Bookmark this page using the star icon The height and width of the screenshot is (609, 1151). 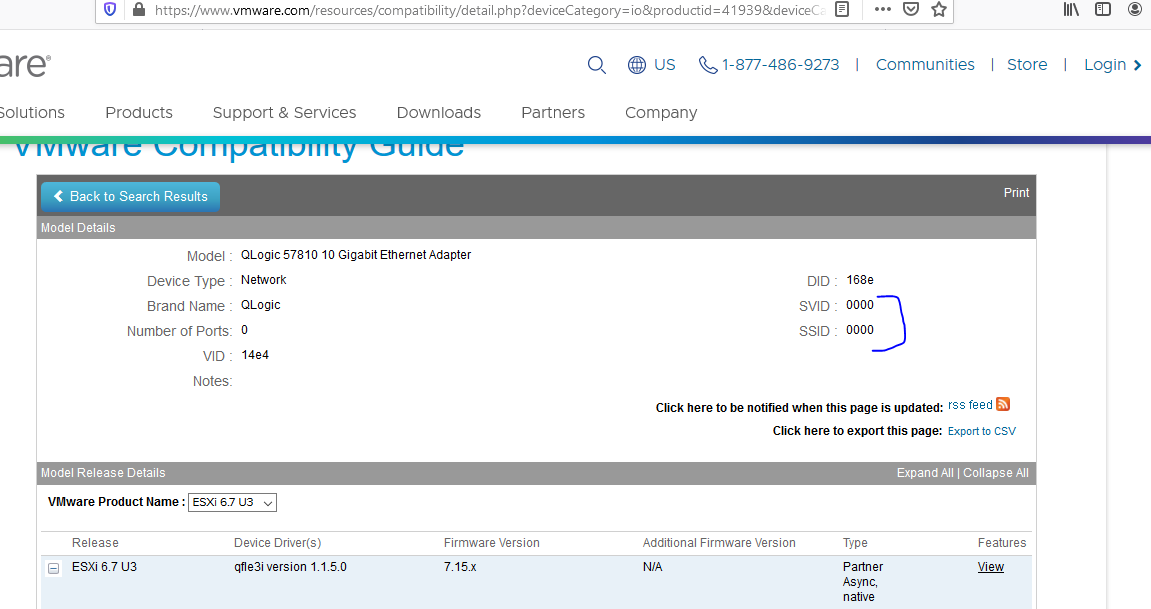click(x=938, y=9)
